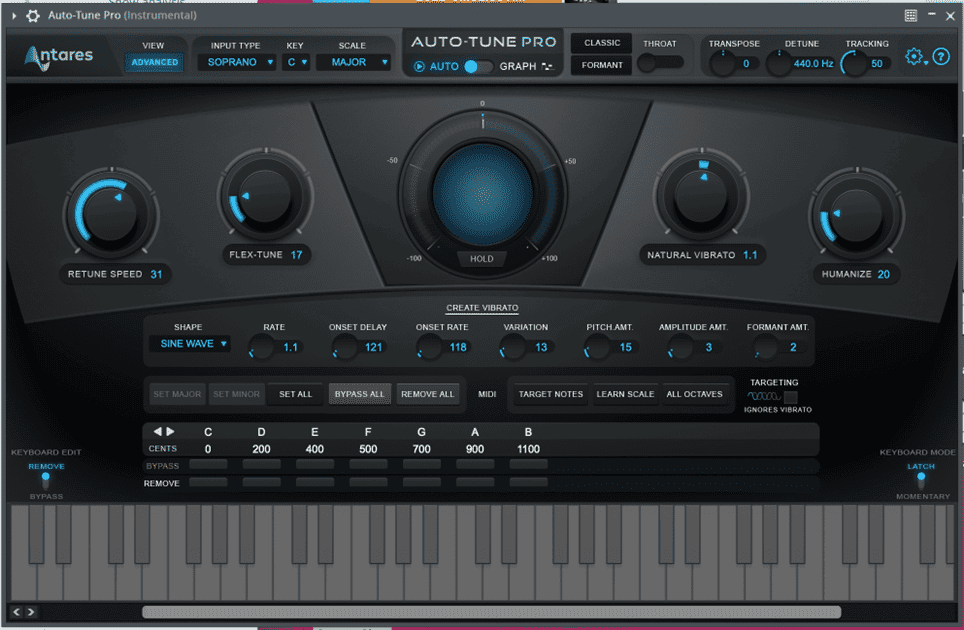Click the Humanize knob
This screenshot has width=964, height=630.
pyautogui.click(x=856, y=214)
